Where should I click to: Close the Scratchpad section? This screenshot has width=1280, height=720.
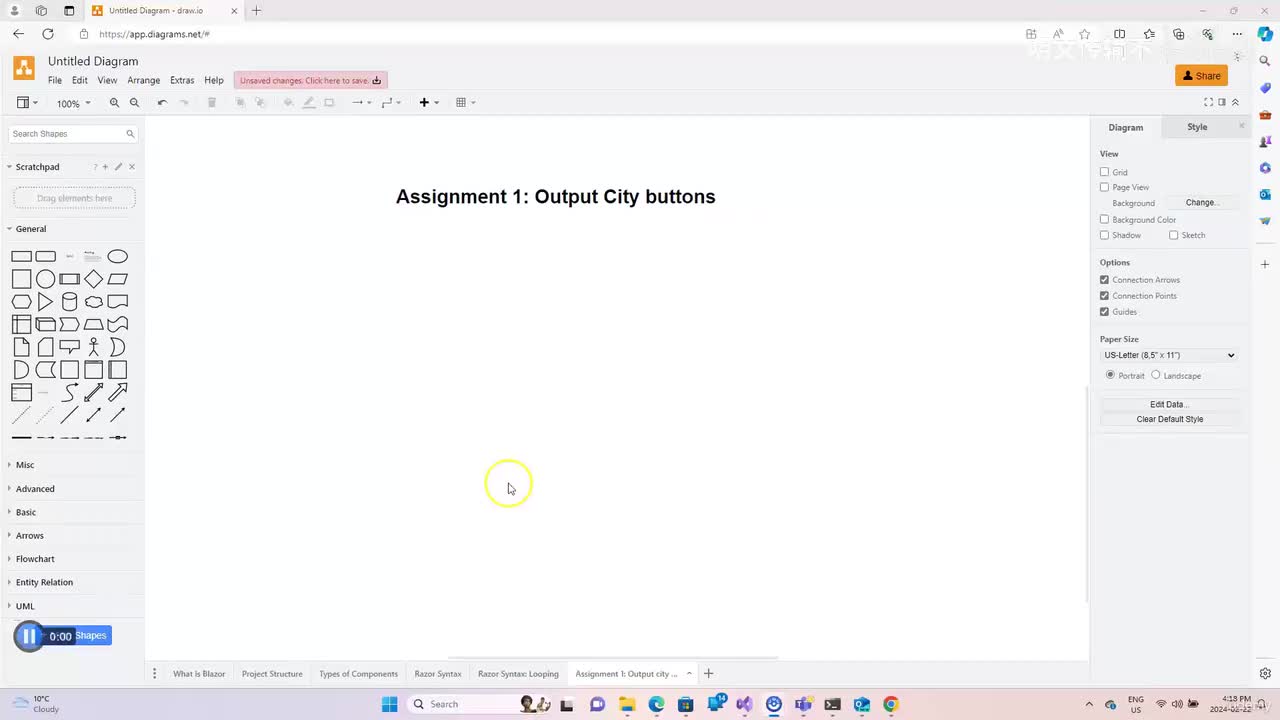[132, 167]
